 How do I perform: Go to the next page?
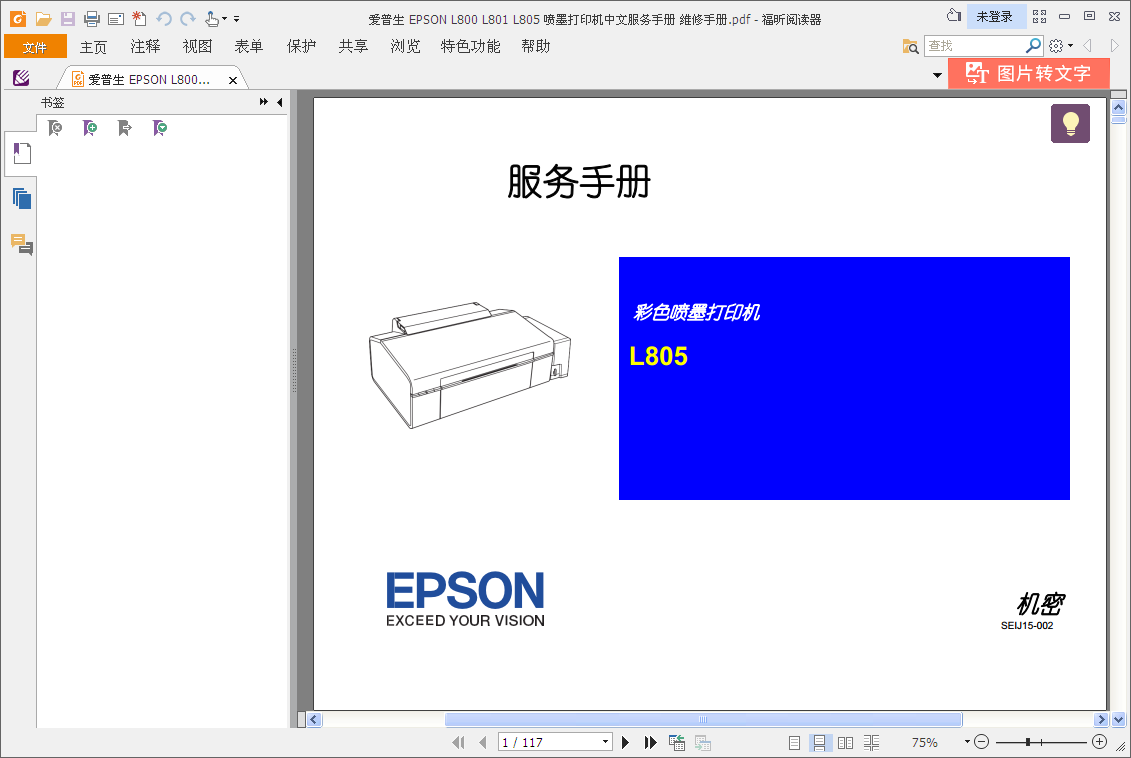625,742
